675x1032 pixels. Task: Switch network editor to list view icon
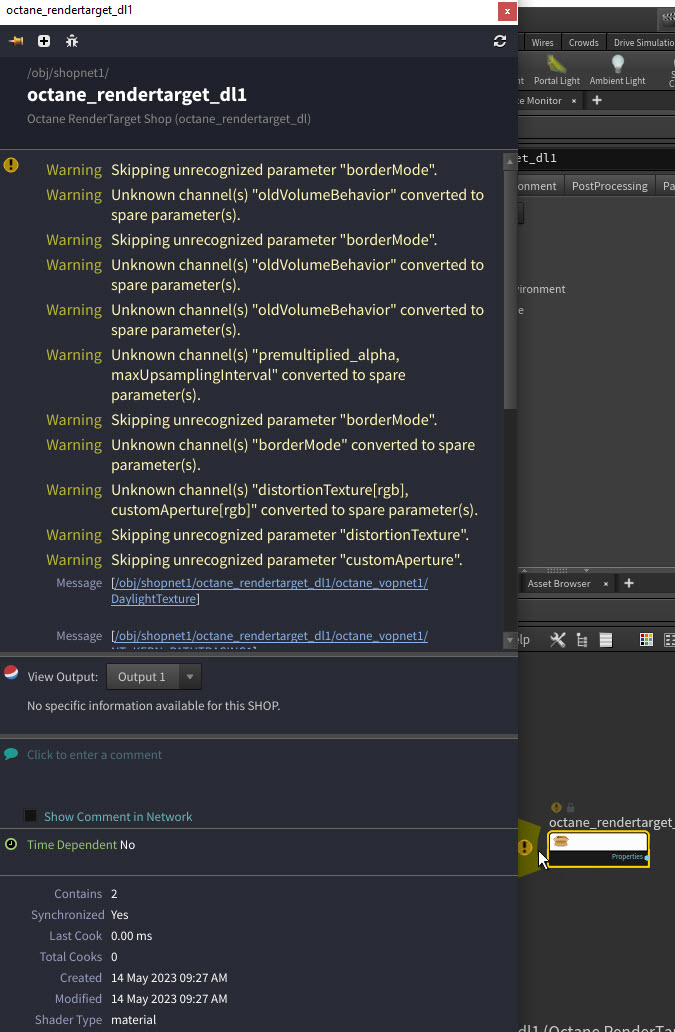pos(606,640)
